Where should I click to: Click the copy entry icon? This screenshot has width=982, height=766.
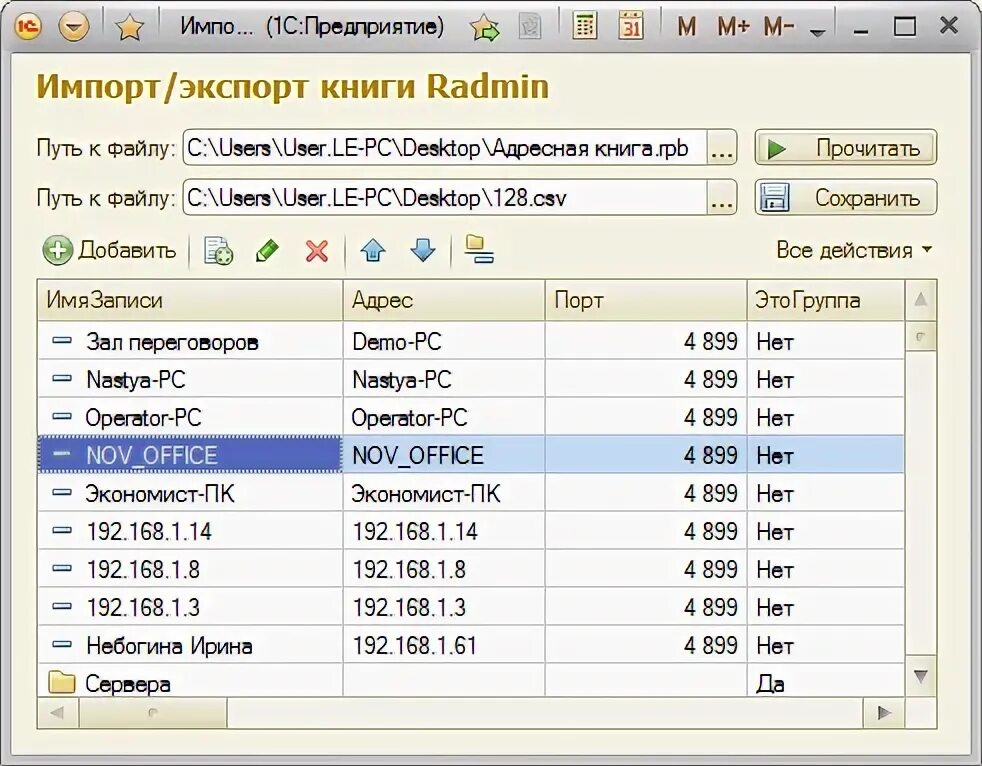tap(219, 251)
